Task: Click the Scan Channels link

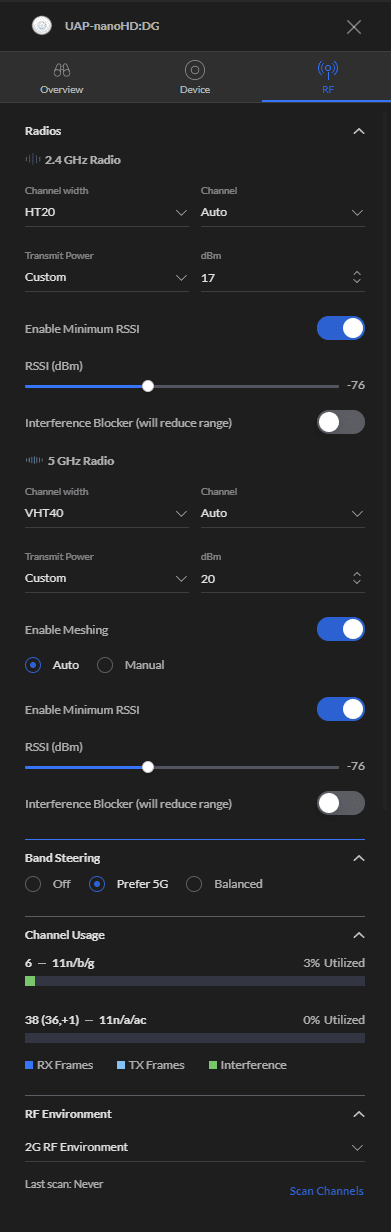Action: (327, 1191)
